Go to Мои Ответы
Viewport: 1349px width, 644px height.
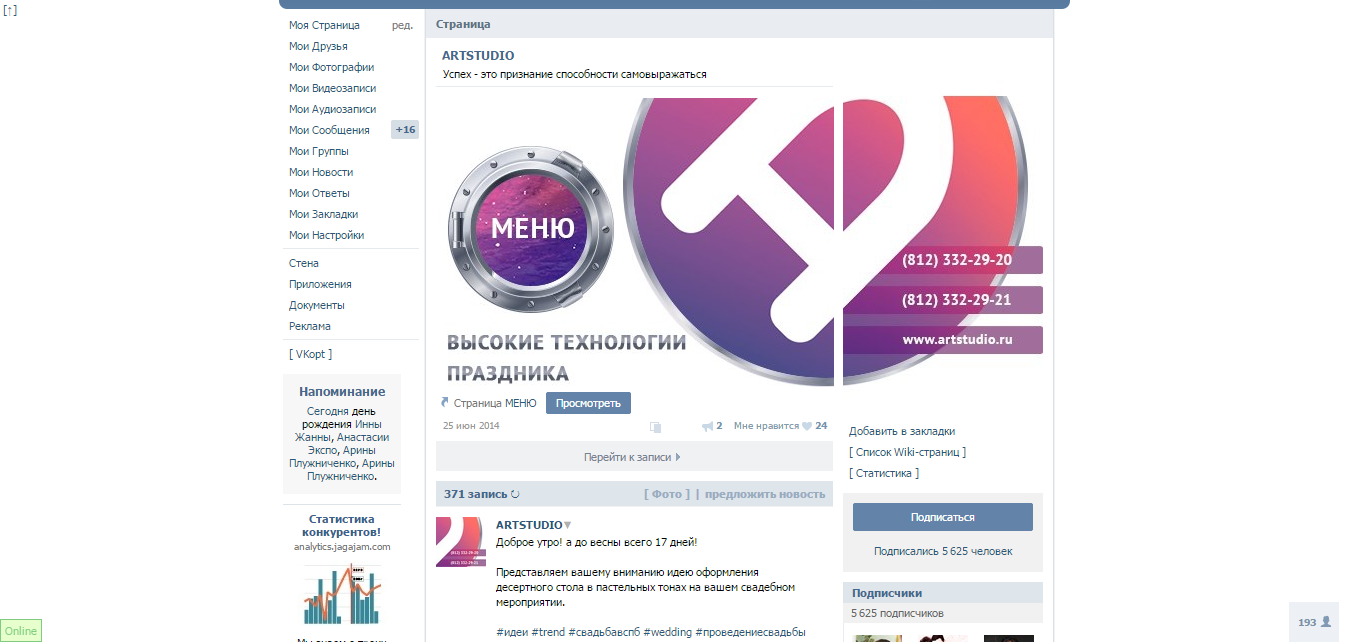[x=319, y=193]
